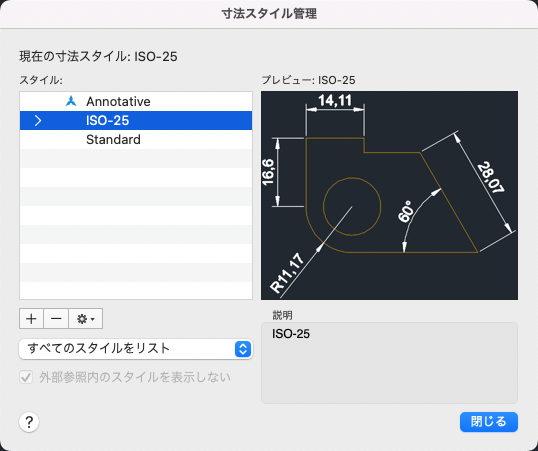The width and height of the screenshot is (538, 451).
Task: Click the 60° angle label in preview
Action: click(x=405, y=212)
